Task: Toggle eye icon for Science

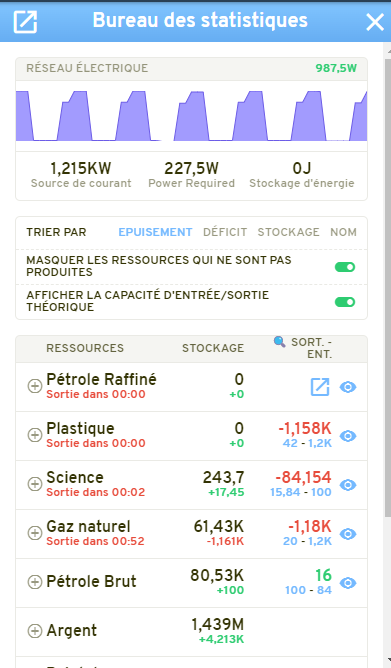Action: 348,485
